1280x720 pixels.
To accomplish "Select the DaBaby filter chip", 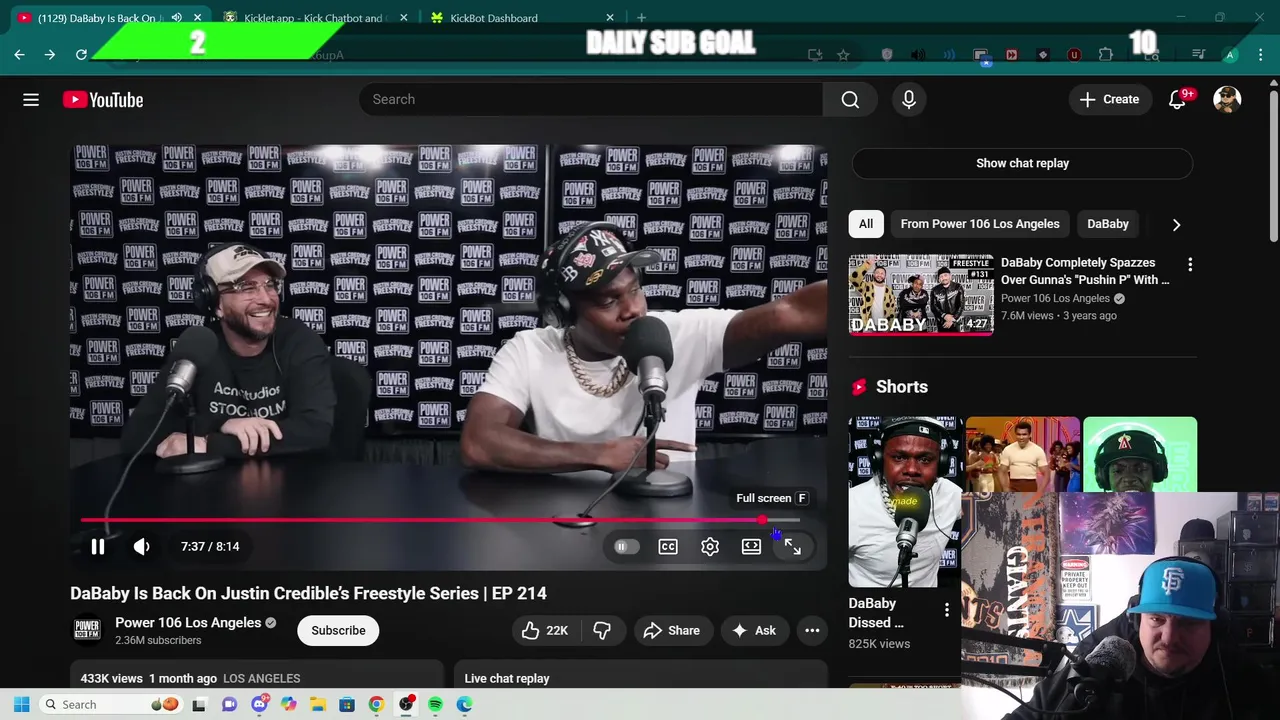I will pos(1107,224).
